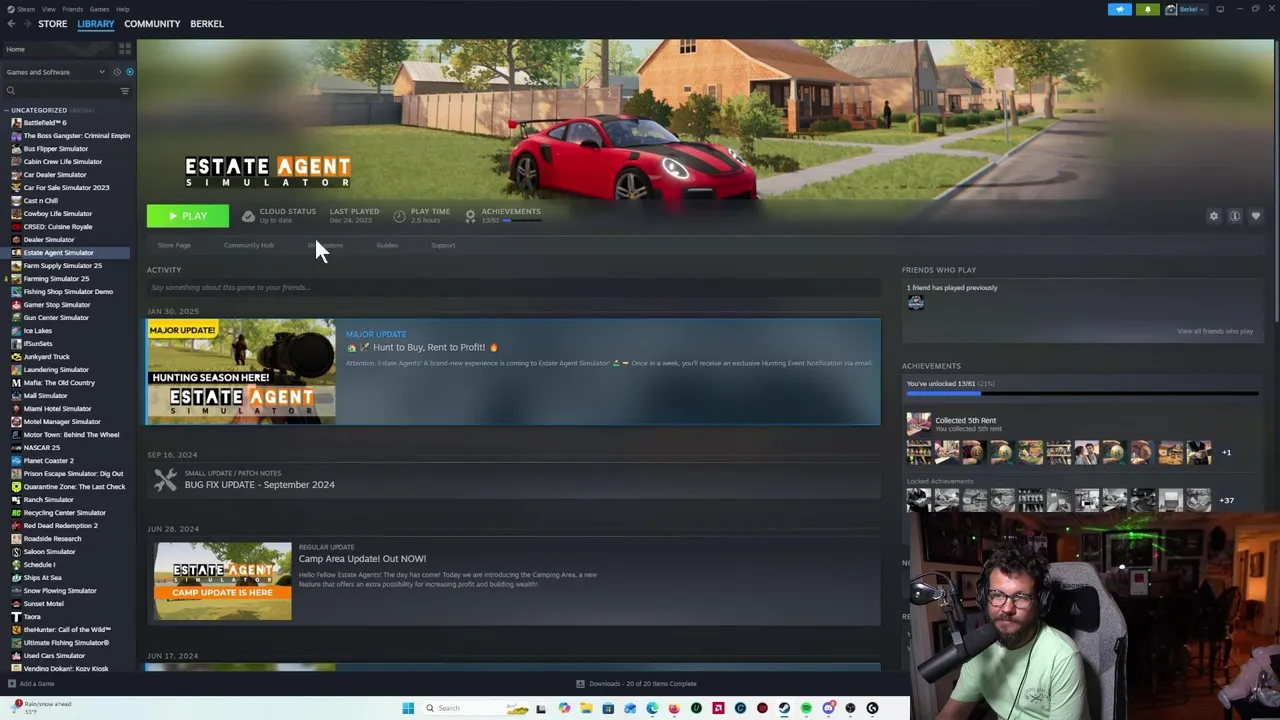Open File Explorer from the taskbar
This screenshot has height=720, width=1280.
[x=586, y=708]
